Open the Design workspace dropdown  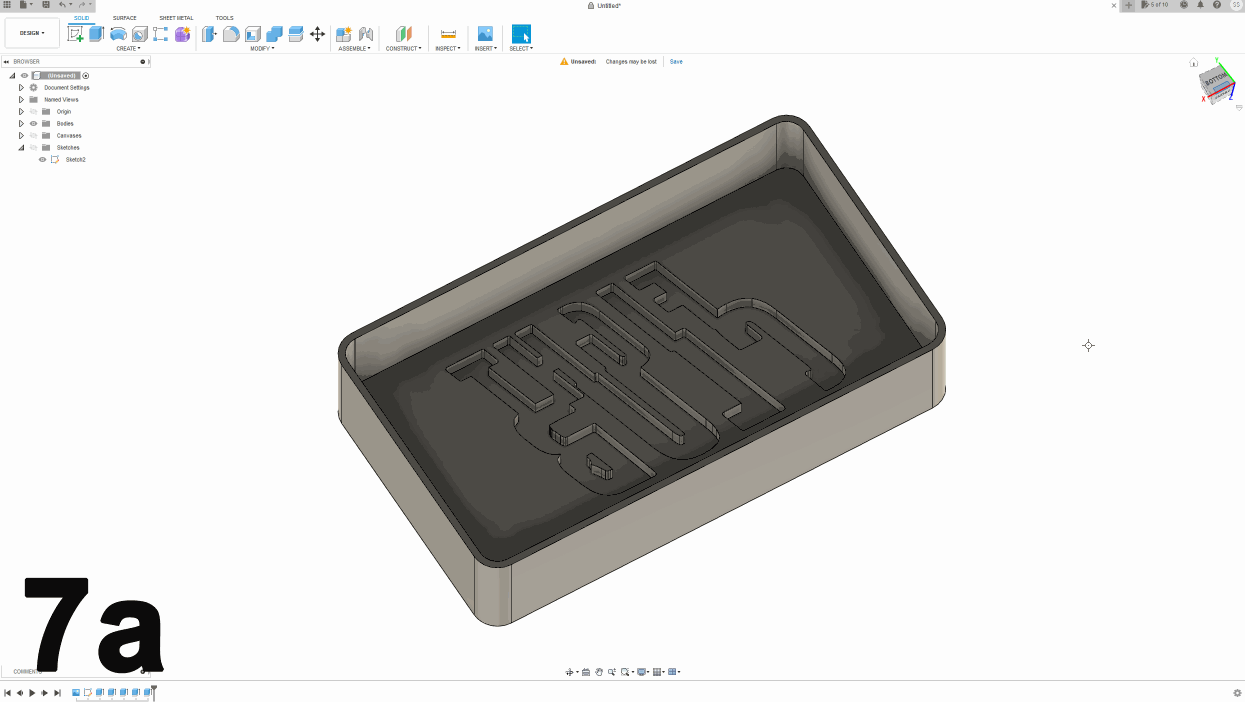(31, 32)
